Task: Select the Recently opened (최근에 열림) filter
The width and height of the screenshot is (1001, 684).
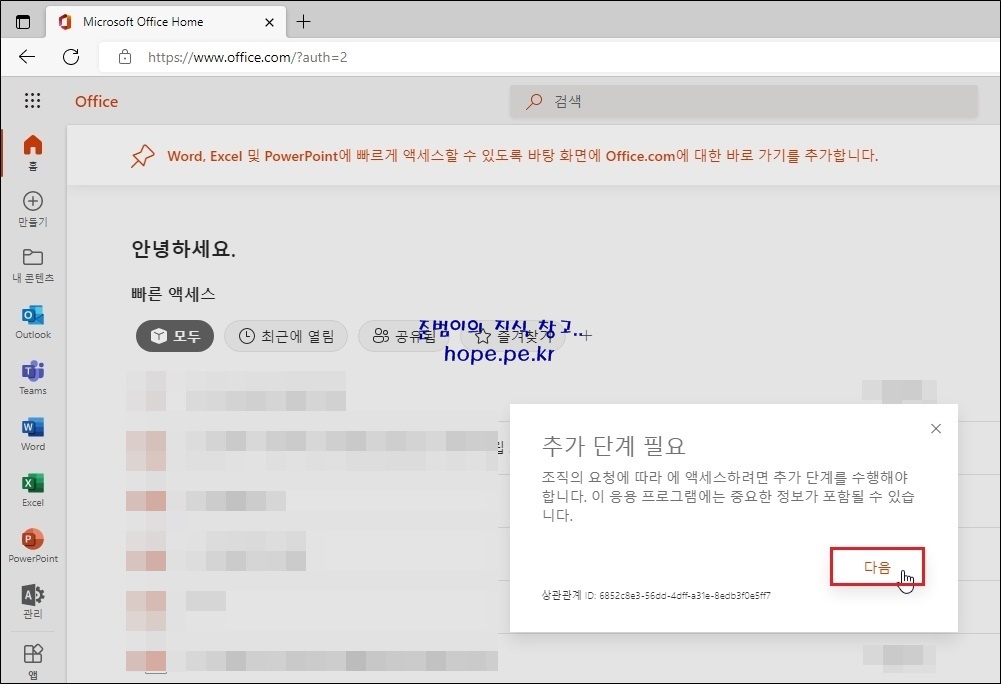Action: 286,336
